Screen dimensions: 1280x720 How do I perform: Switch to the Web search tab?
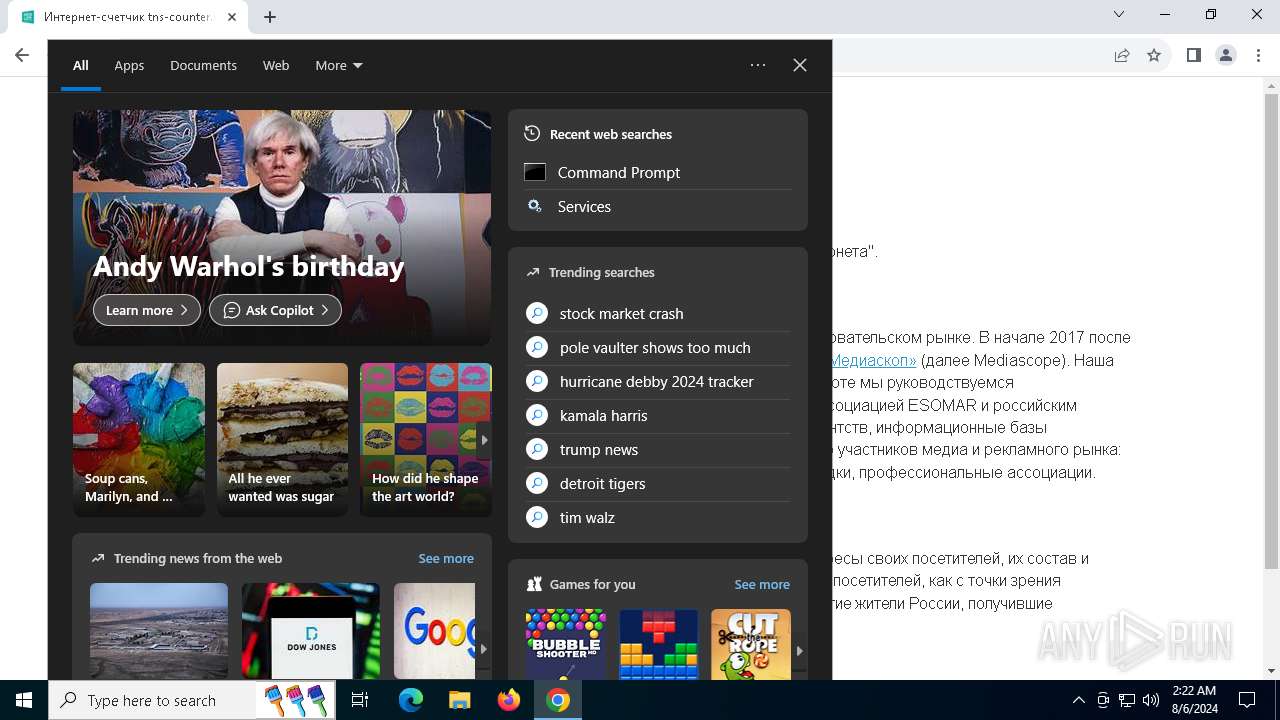pos(276,65)
